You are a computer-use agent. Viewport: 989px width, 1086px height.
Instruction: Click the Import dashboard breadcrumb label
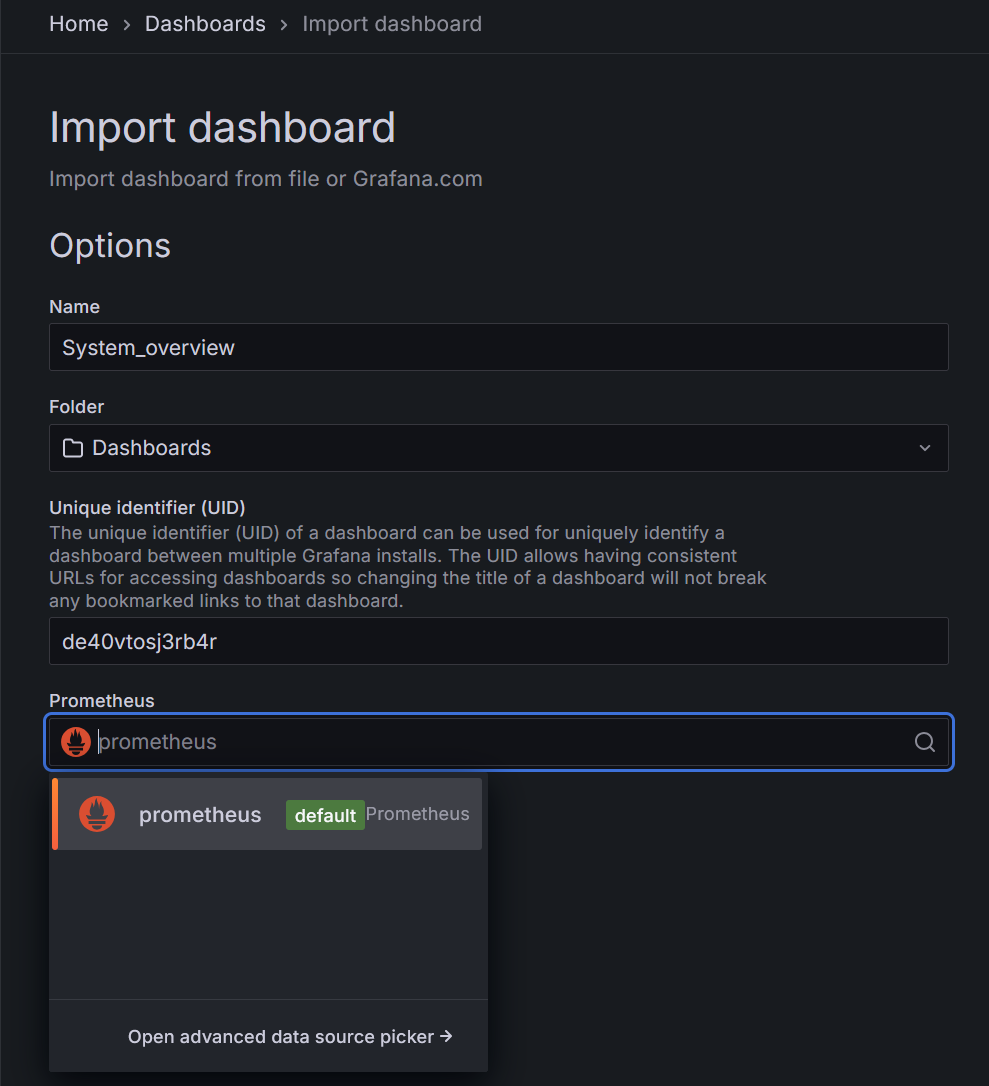pyautogui.click(x=391, y=24)
